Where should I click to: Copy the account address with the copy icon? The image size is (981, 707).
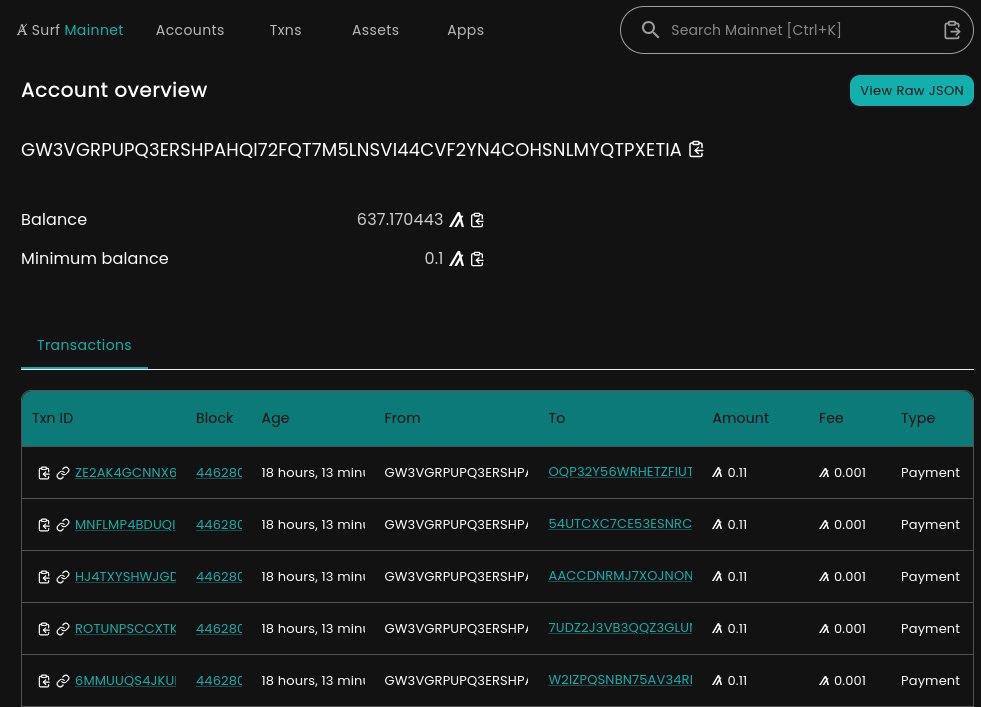pos(696,150)
